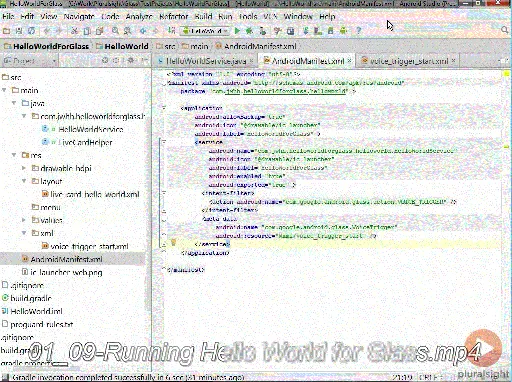Click the navigate Forward arrow icon

tap(156, 31)
